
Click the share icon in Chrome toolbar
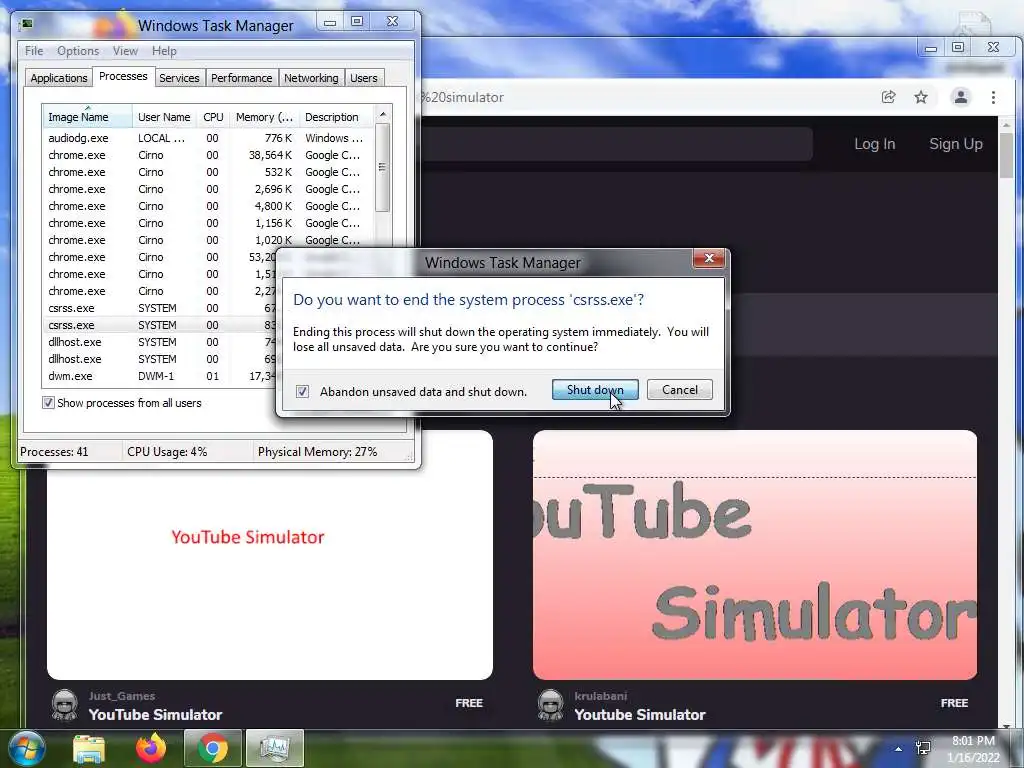tap(888, 97)
